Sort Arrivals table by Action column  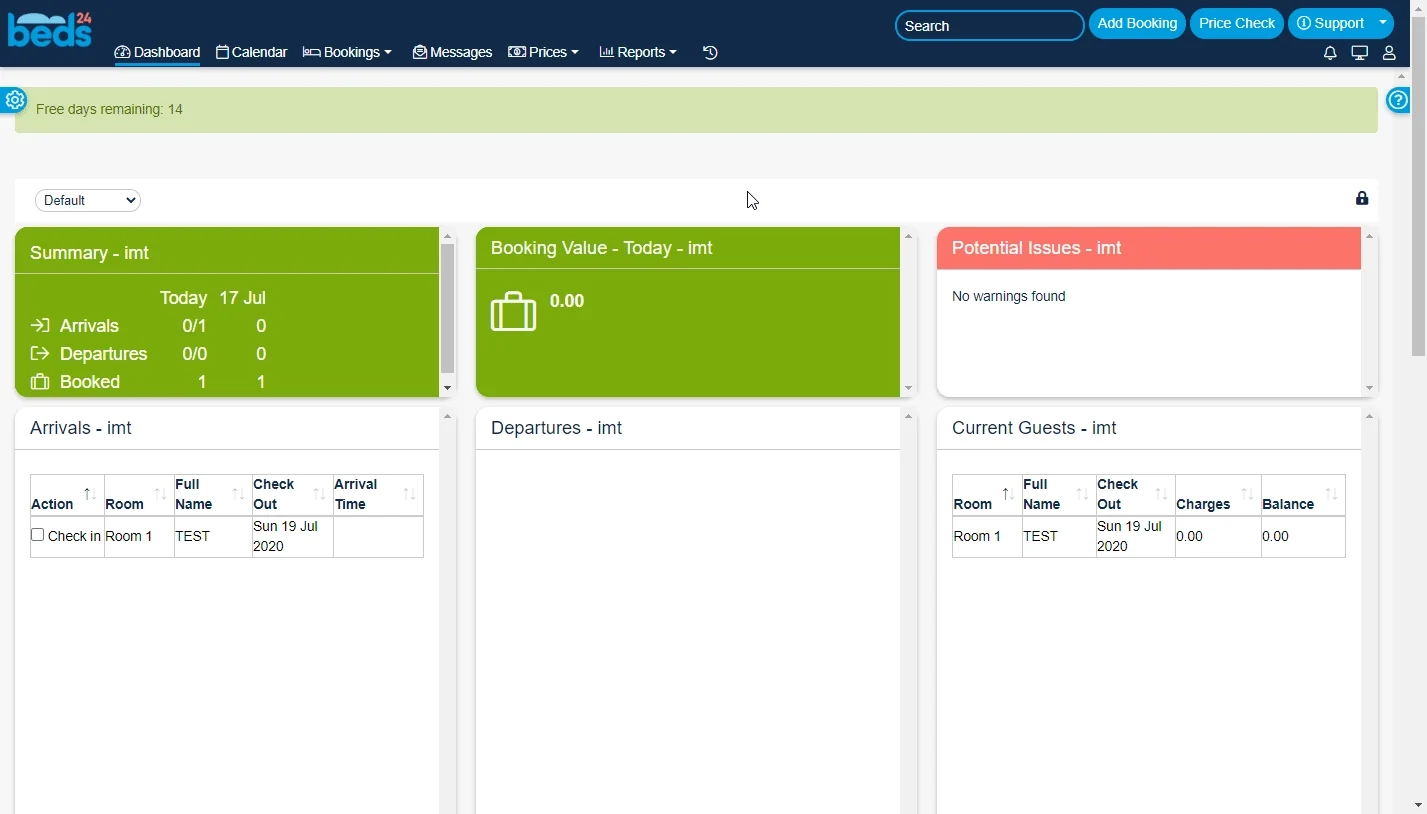(x=67, y=495)
